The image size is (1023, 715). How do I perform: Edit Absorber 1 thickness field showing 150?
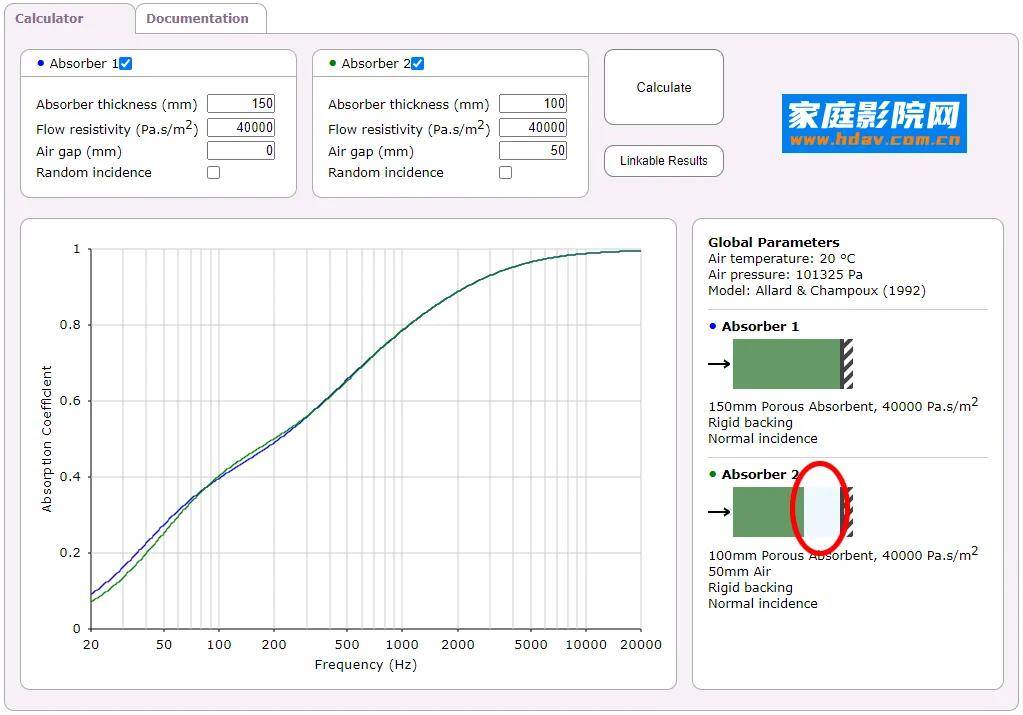click(x=241, y=103)
